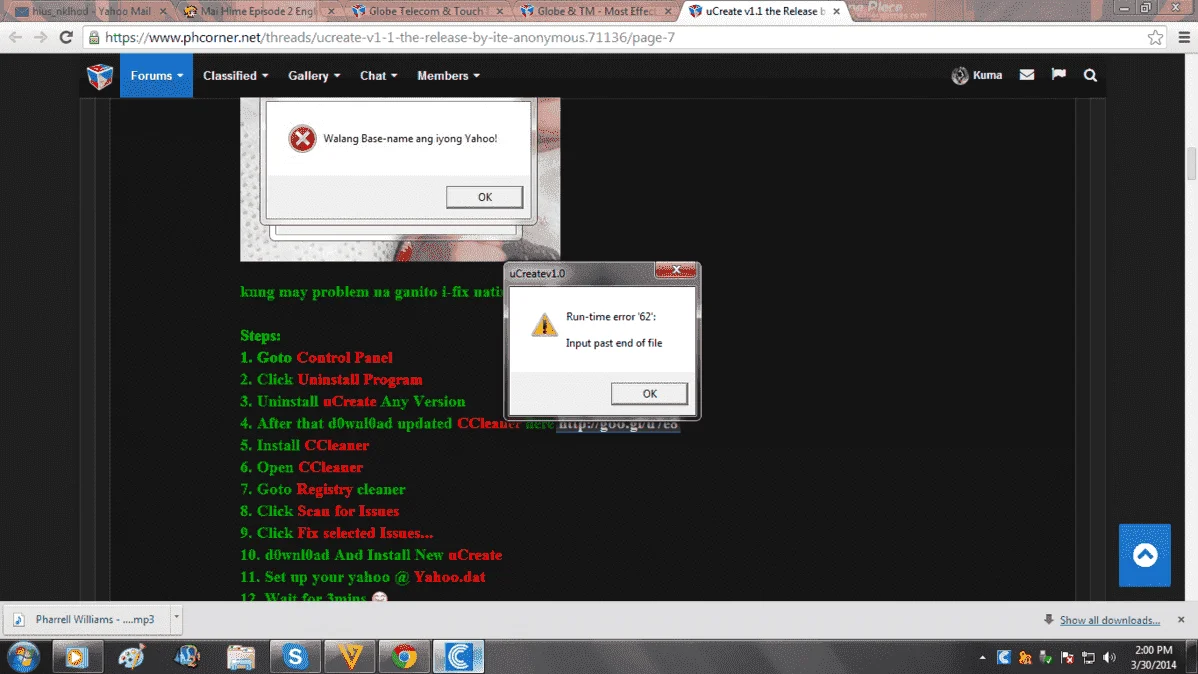Open the Paint palette taskbar icon
Screen dimensions: 1198x674
pyautogui.click(x=131, y=656)
